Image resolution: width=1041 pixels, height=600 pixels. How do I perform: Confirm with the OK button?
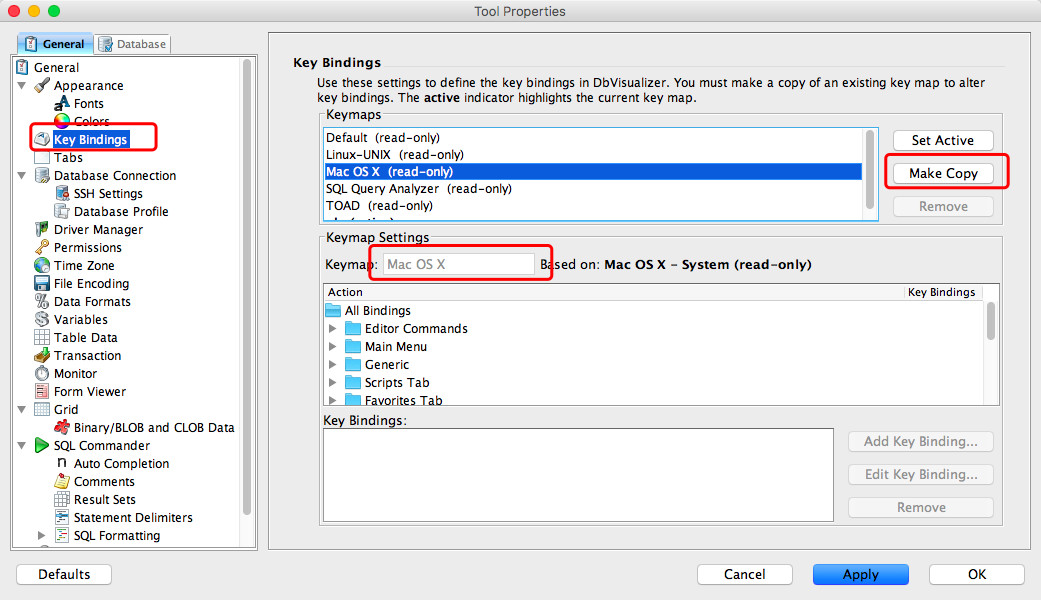977,574
